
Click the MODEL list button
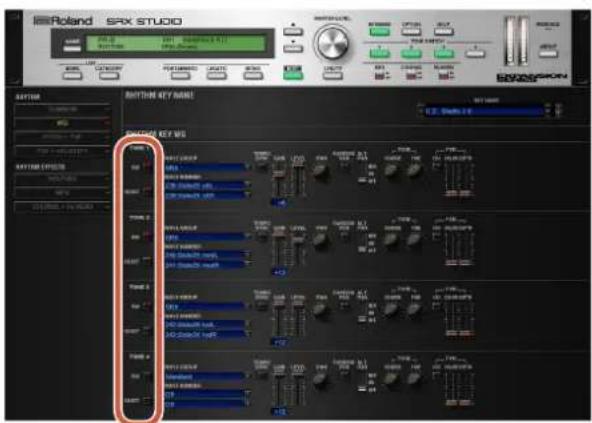tap(72, 76)
